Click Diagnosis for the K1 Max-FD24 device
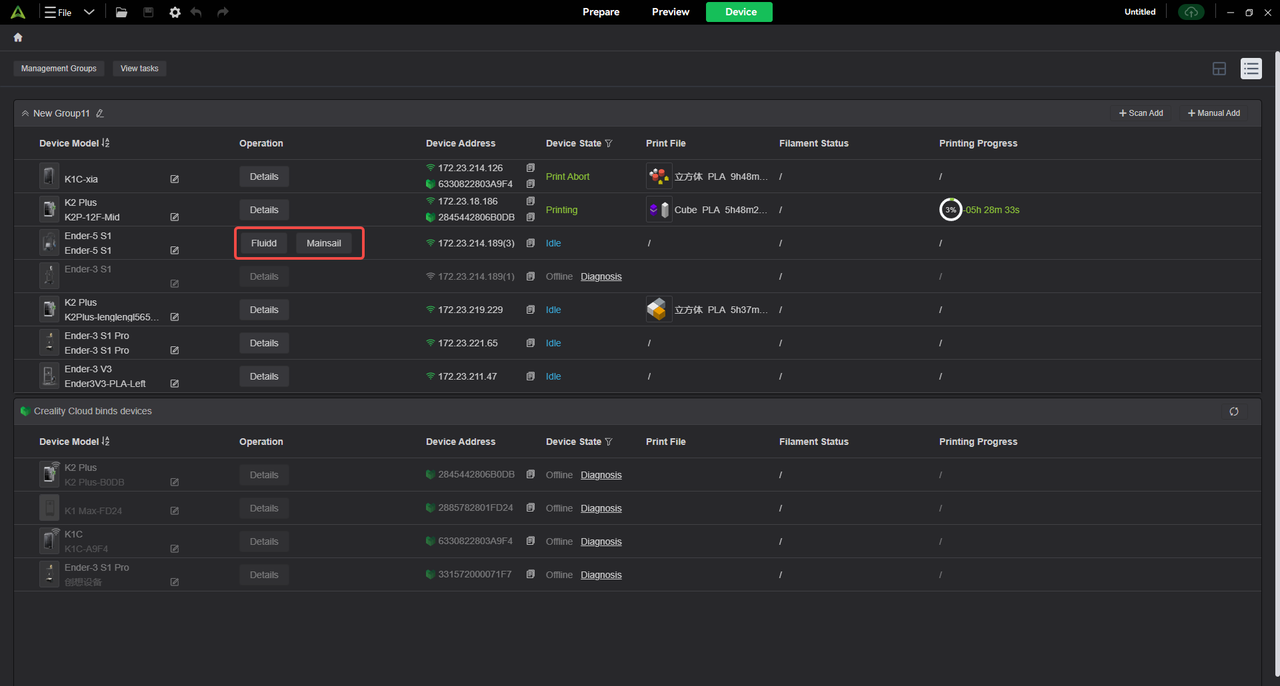Screen dimensions: 1280x686 tap(601, 508)
